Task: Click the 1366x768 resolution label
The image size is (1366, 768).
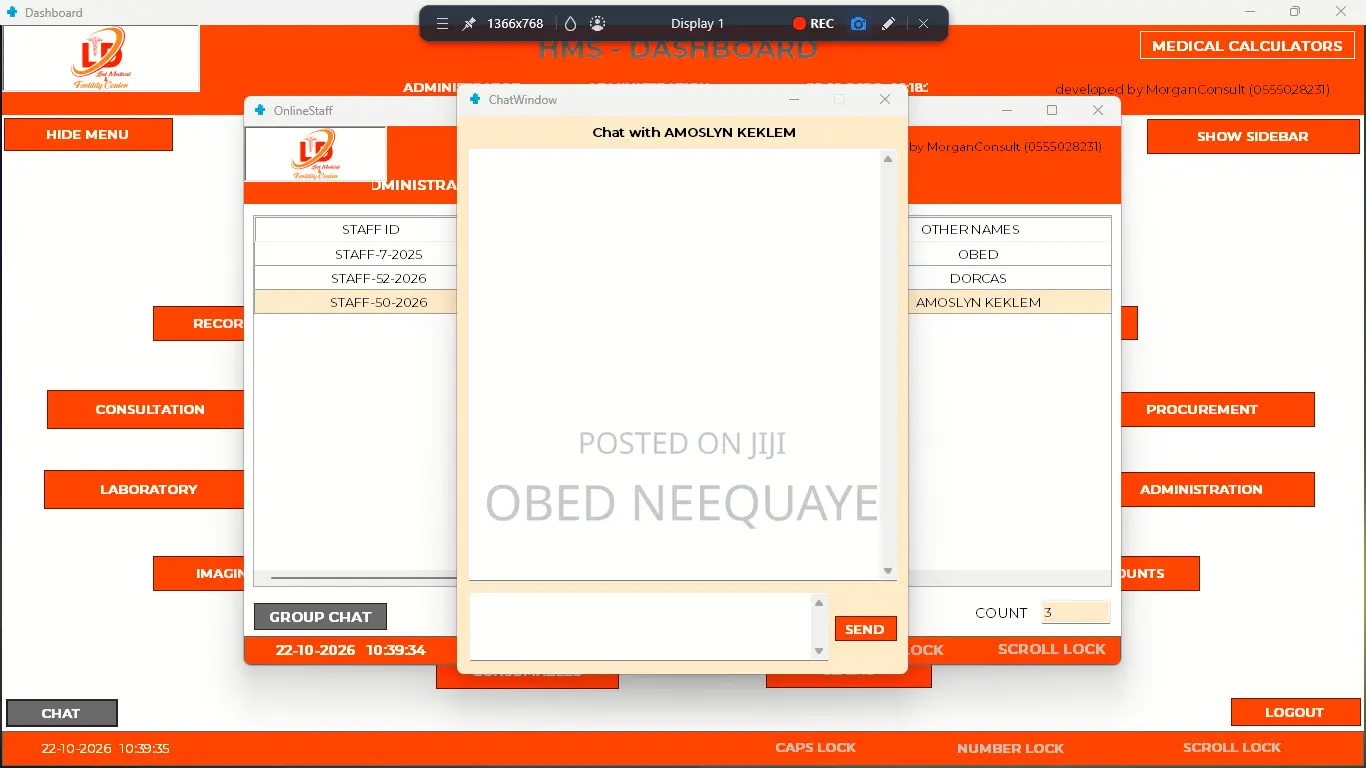Action: pos(515,23)
